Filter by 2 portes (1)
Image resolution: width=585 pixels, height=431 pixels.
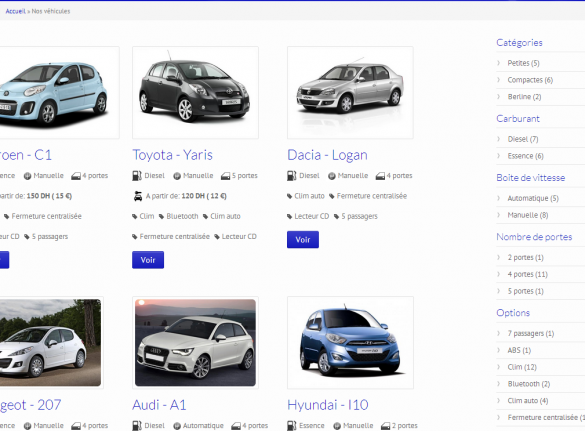pyautogui.click(x=525, y=257)
